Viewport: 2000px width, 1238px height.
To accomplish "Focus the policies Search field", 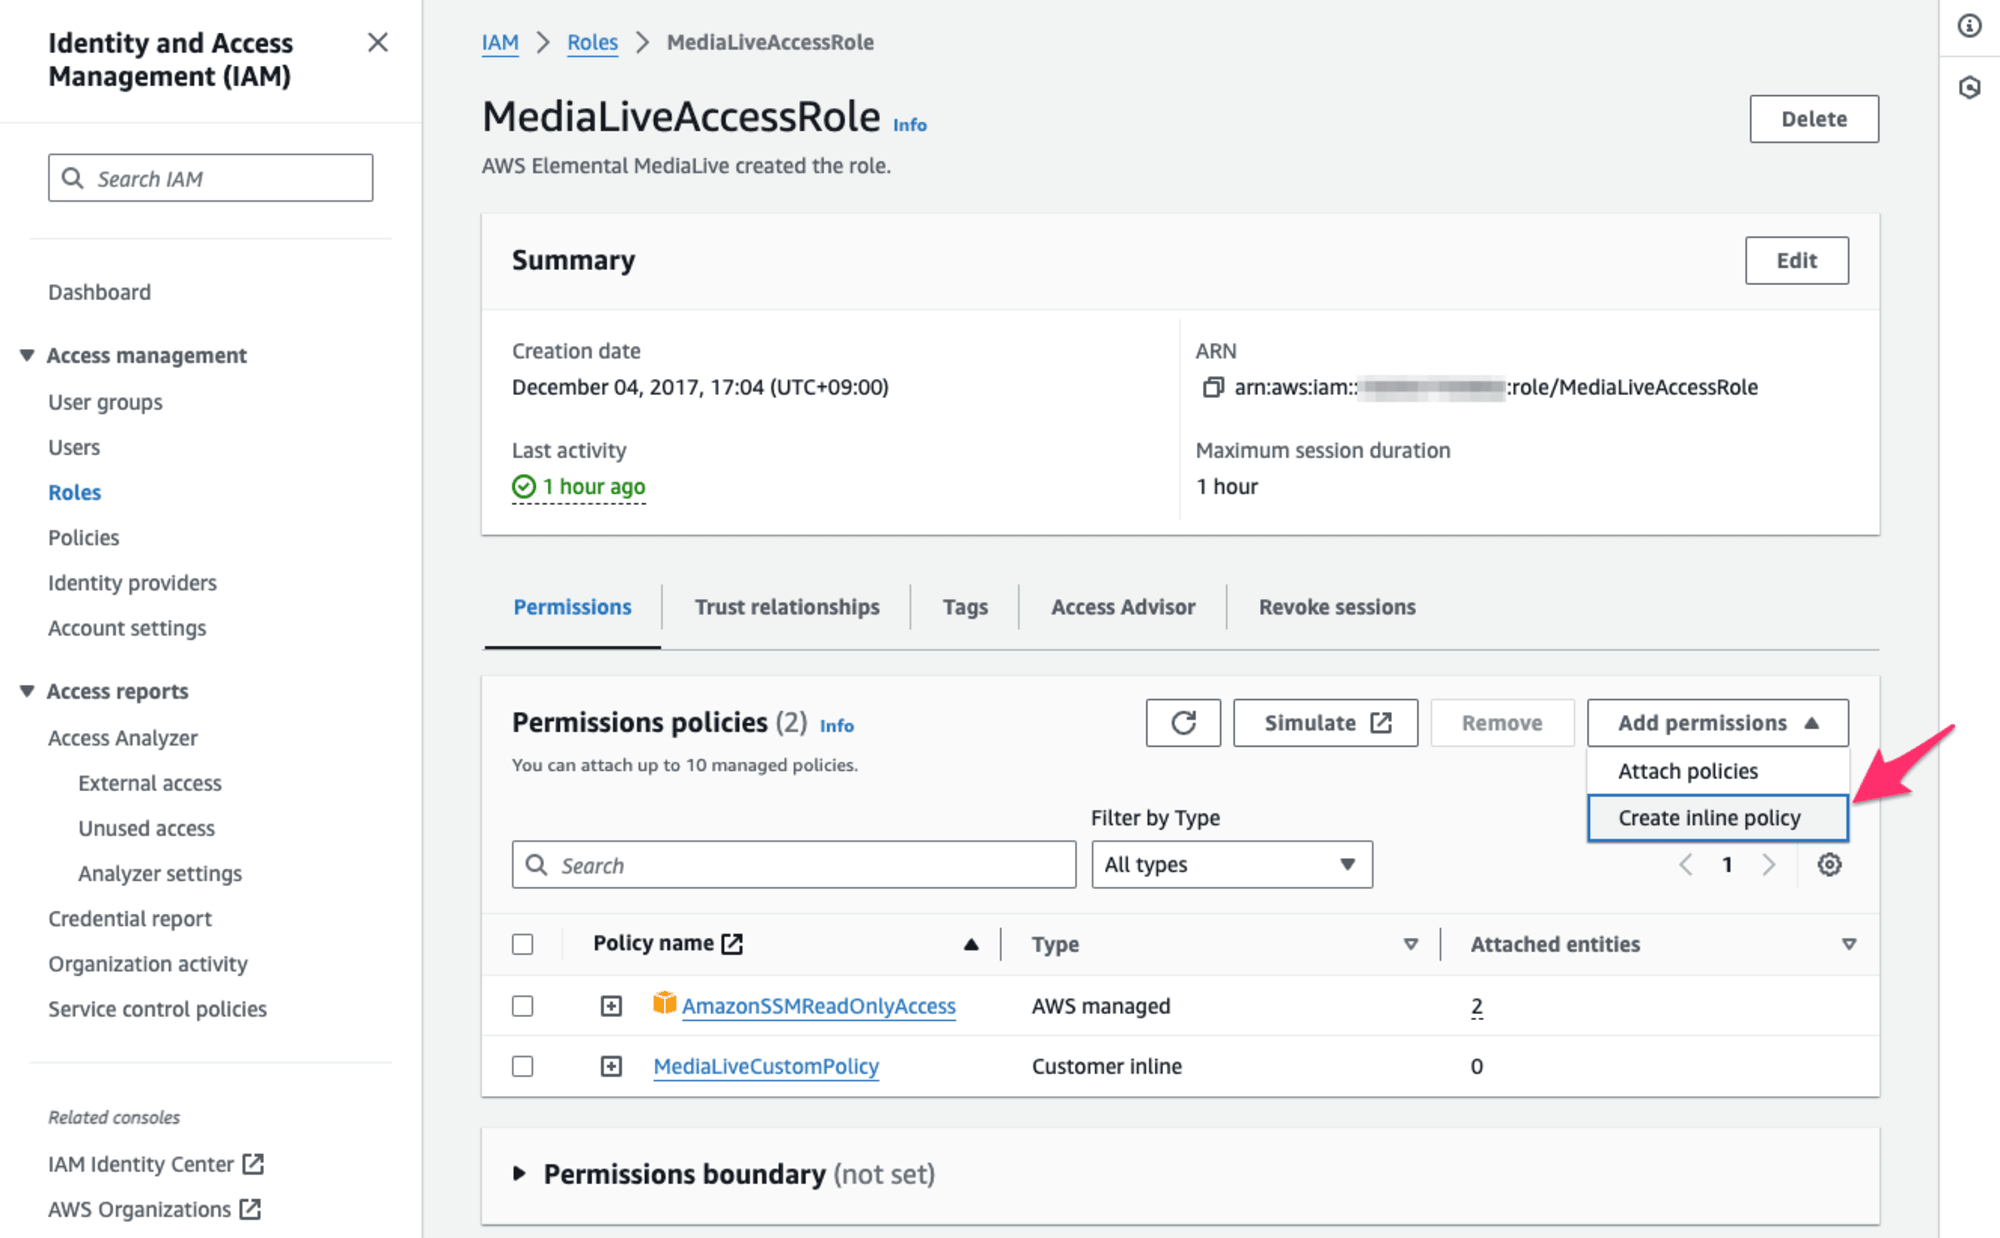I will pyautogui.click(x=794, y=865).
